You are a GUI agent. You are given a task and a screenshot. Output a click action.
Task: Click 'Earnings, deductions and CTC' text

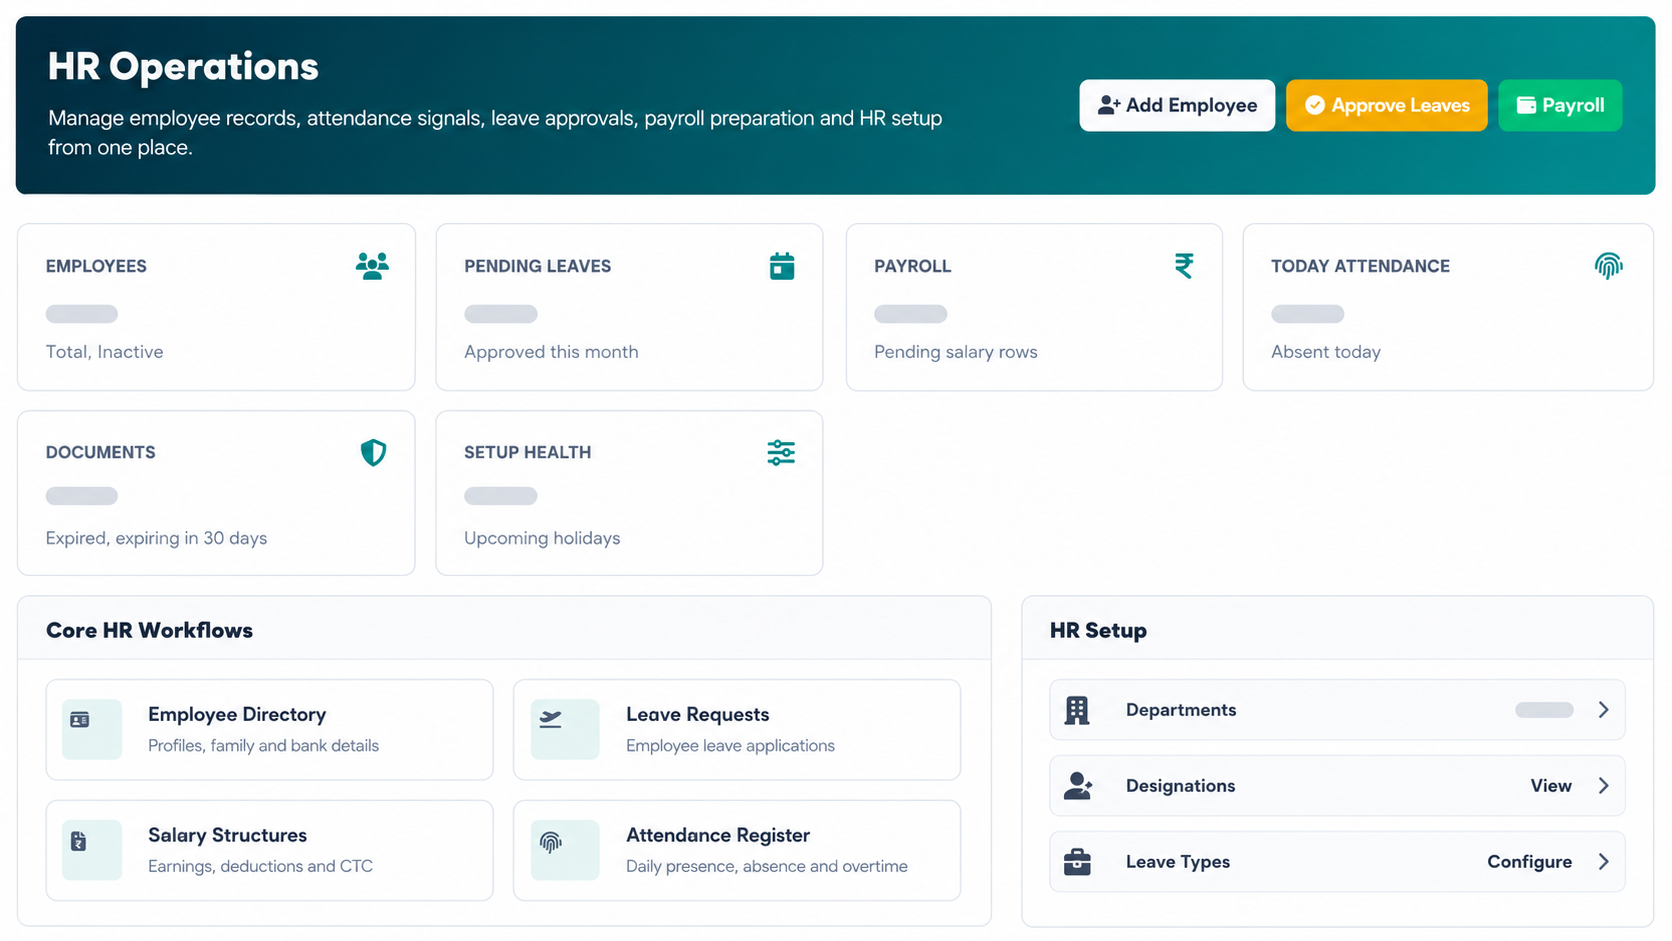pyautogui.click(x=260, y=866)
